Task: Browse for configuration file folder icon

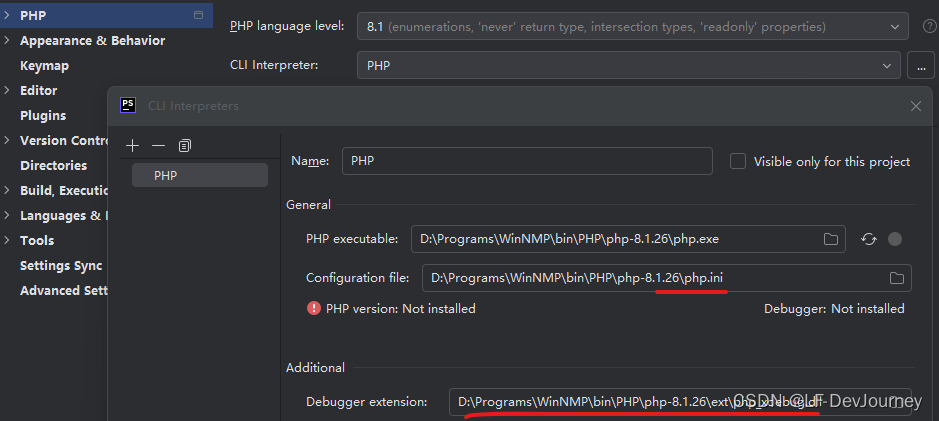Action: (896, 278)
